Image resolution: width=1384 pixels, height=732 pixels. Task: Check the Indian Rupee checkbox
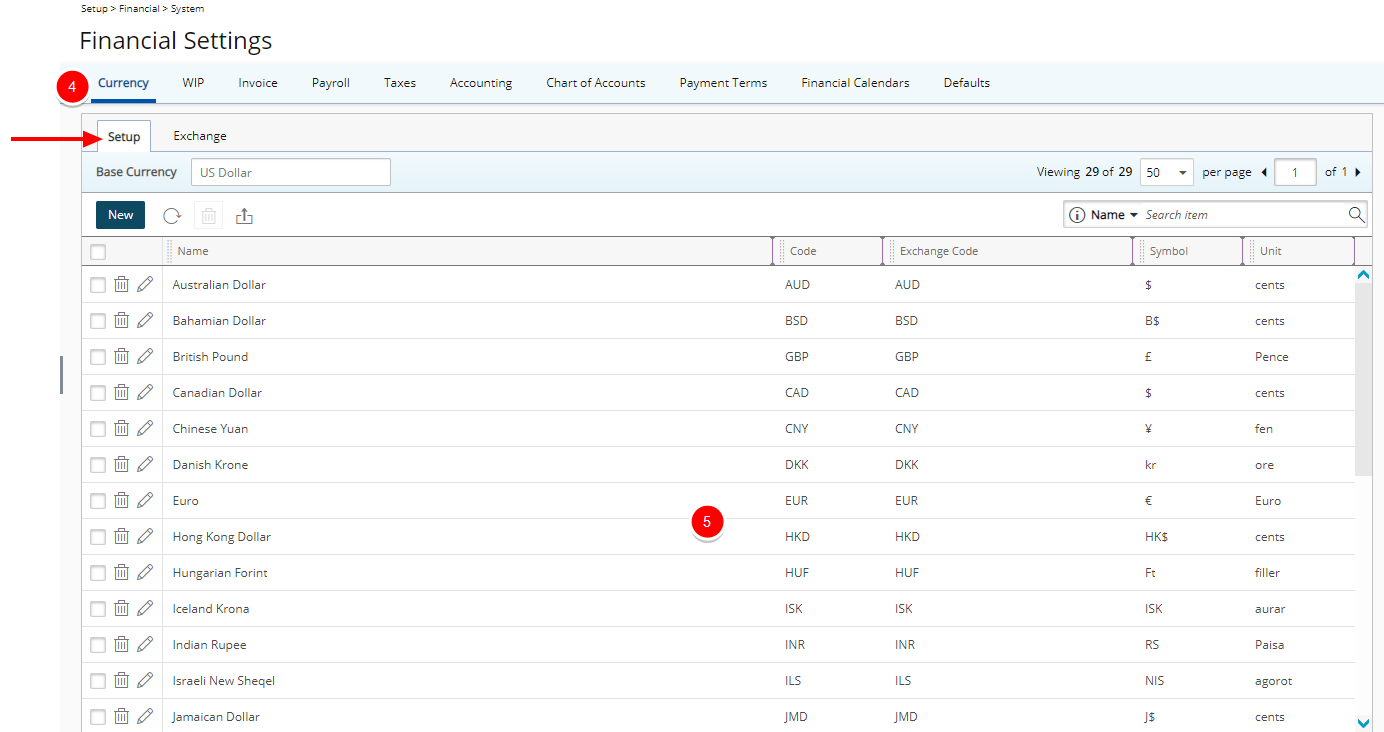pos(98,645)
